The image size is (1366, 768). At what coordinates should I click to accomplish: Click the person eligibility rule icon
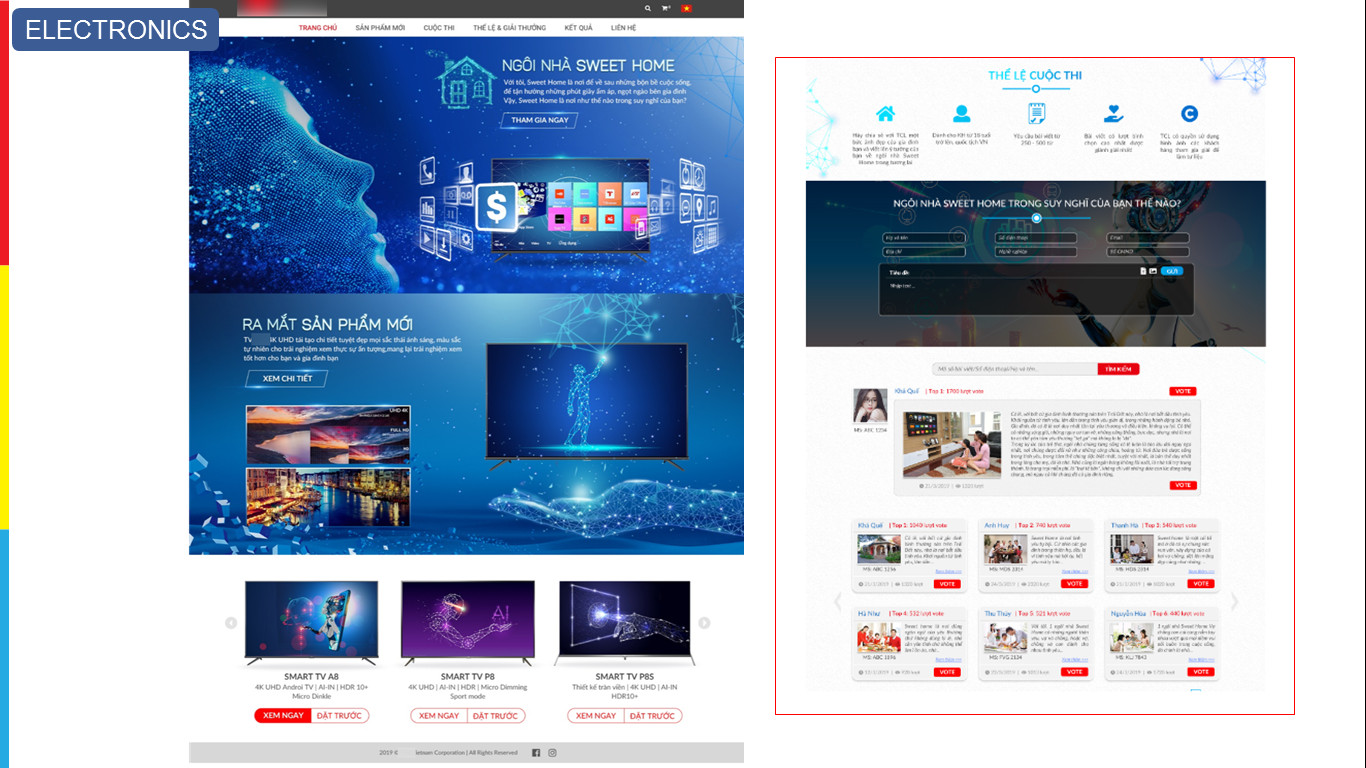(961, 113)
